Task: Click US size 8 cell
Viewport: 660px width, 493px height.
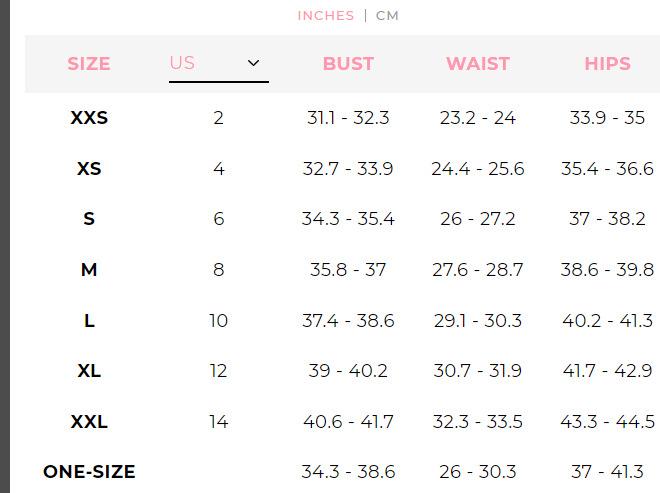Action: (x=218, y=270)
